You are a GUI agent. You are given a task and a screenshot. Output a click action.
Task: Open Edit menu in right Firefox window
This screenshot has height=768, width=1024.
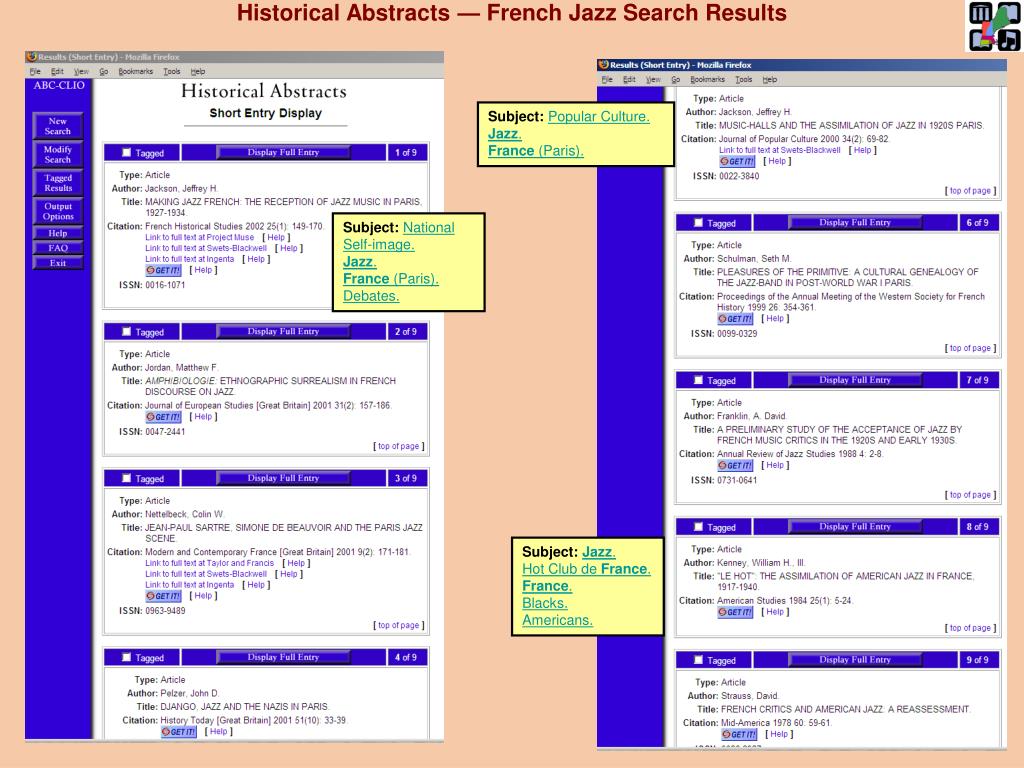coord(629,80)
